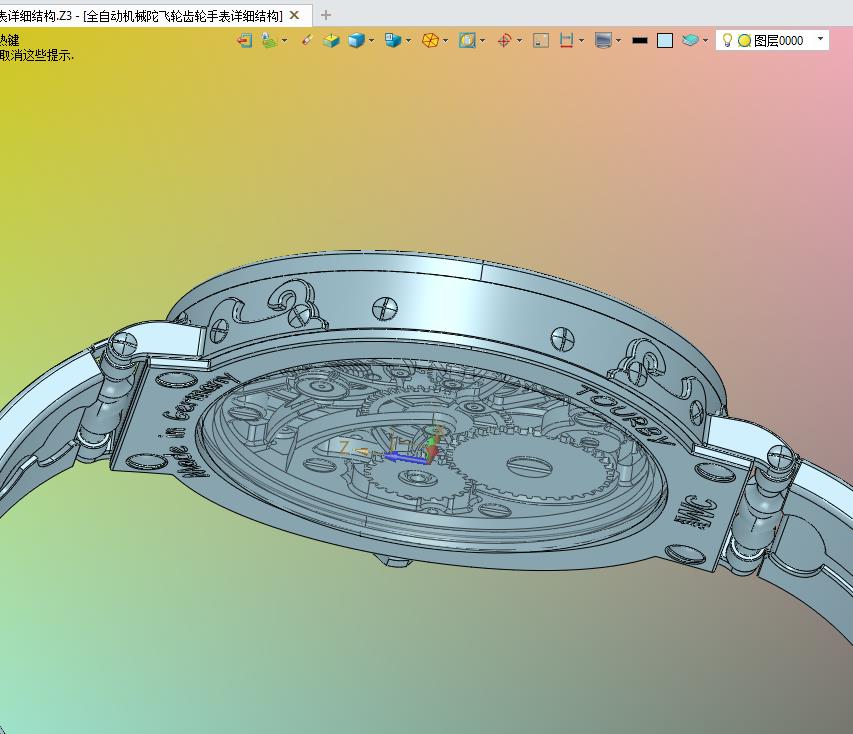Click the gray monitor display icon

tap(603, 40)
